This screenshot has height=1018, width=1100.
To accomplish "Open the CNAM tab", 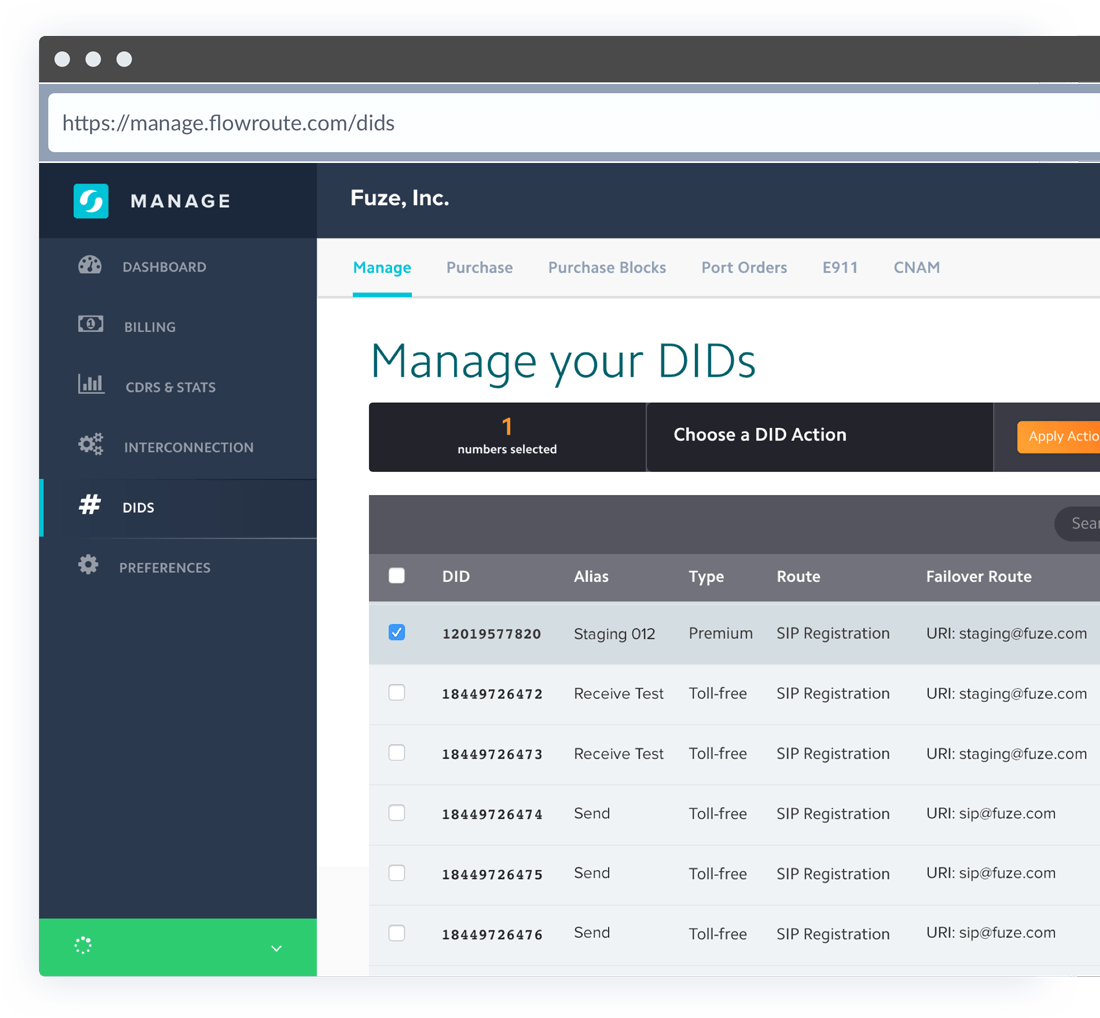I will pyautogui.click(x=917, y=268).
